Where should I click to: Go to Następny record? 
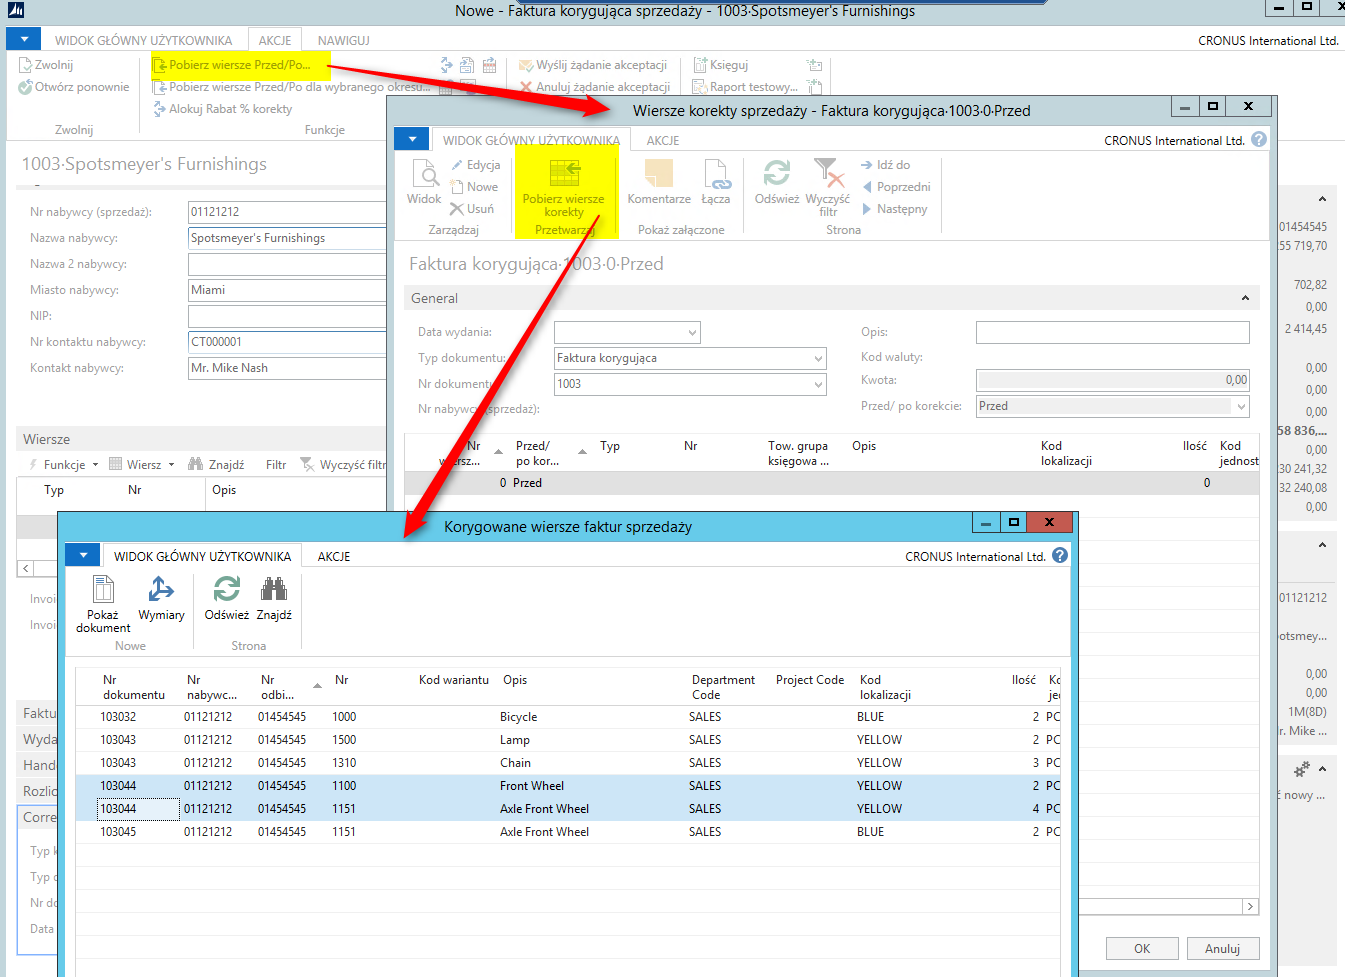(x=895, y=209)
